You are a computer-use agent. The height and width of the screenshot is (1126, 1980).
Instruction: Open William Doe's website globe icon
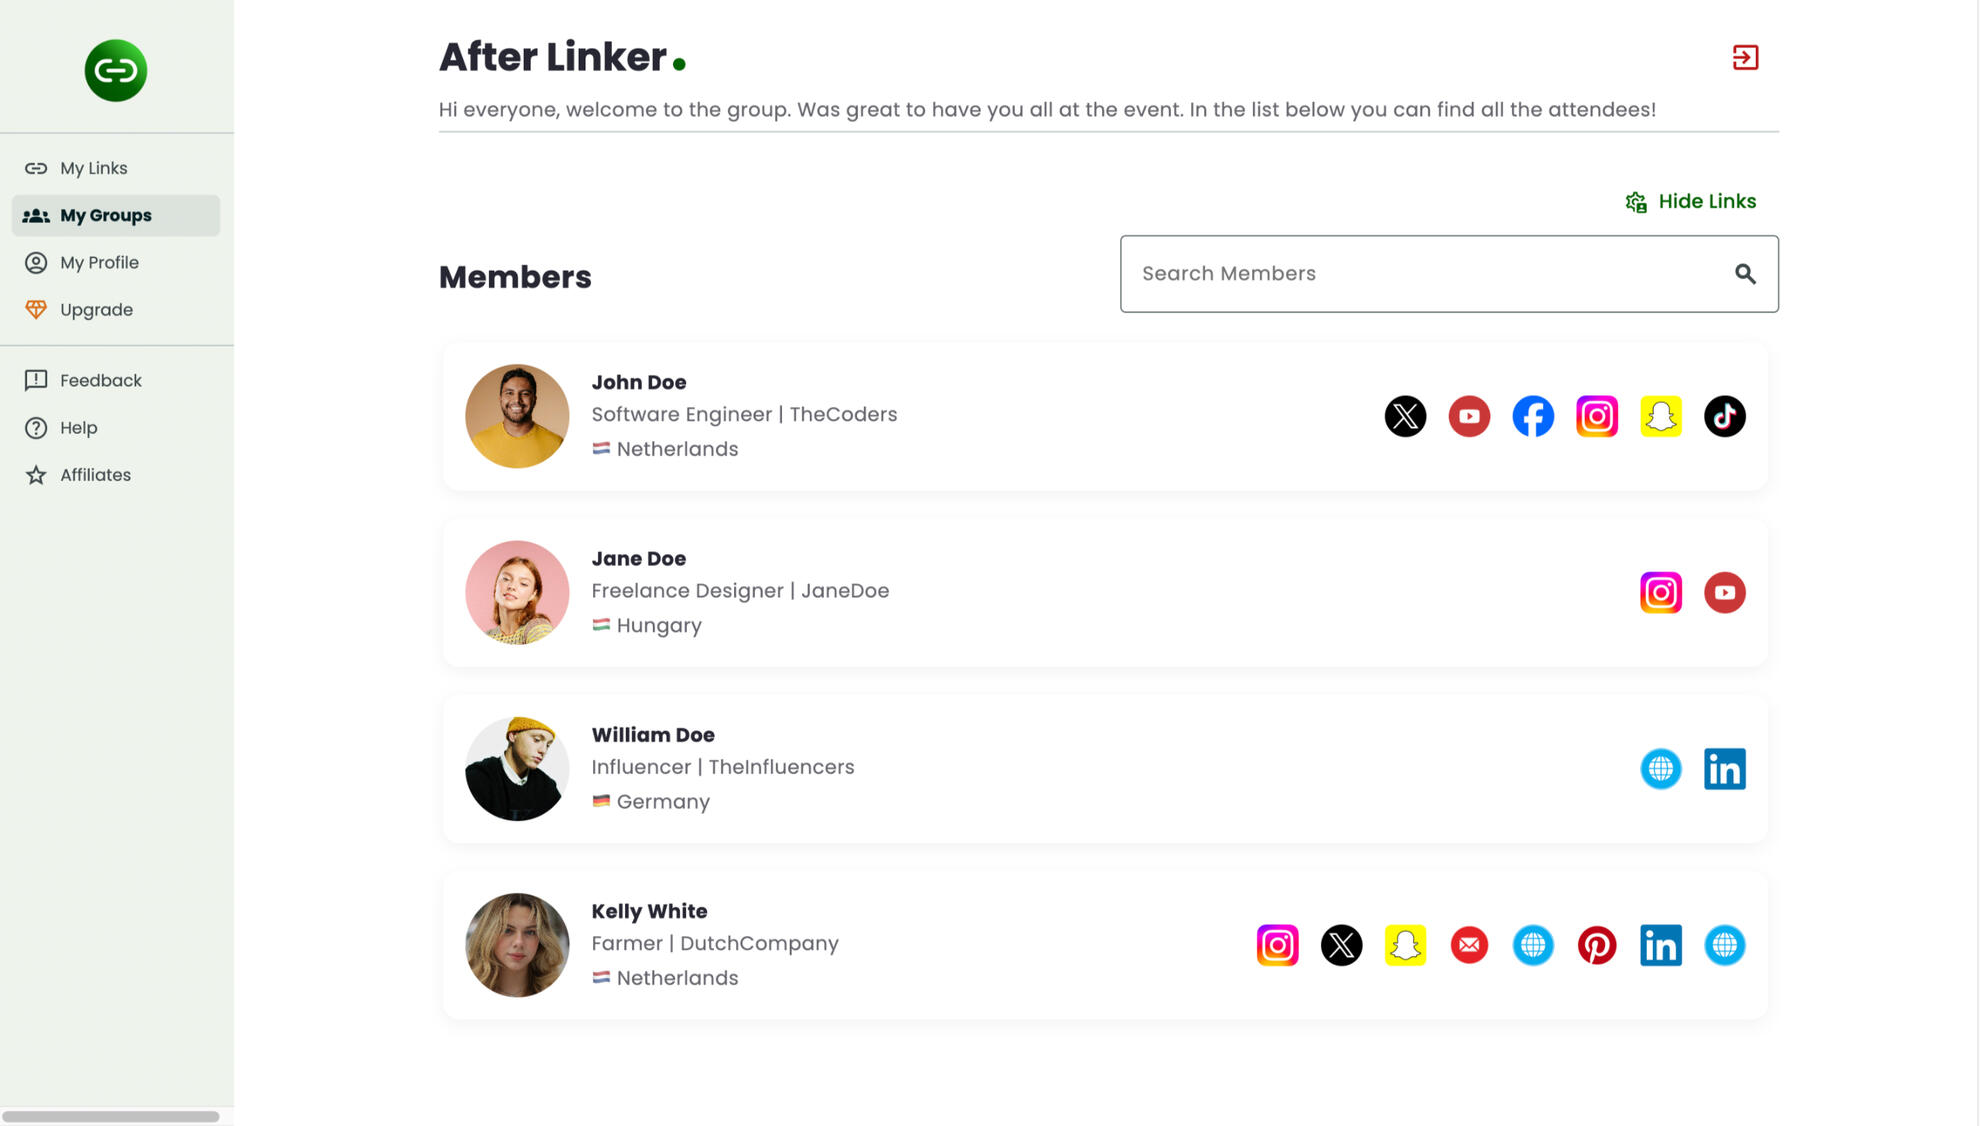tap(1660, 769)
